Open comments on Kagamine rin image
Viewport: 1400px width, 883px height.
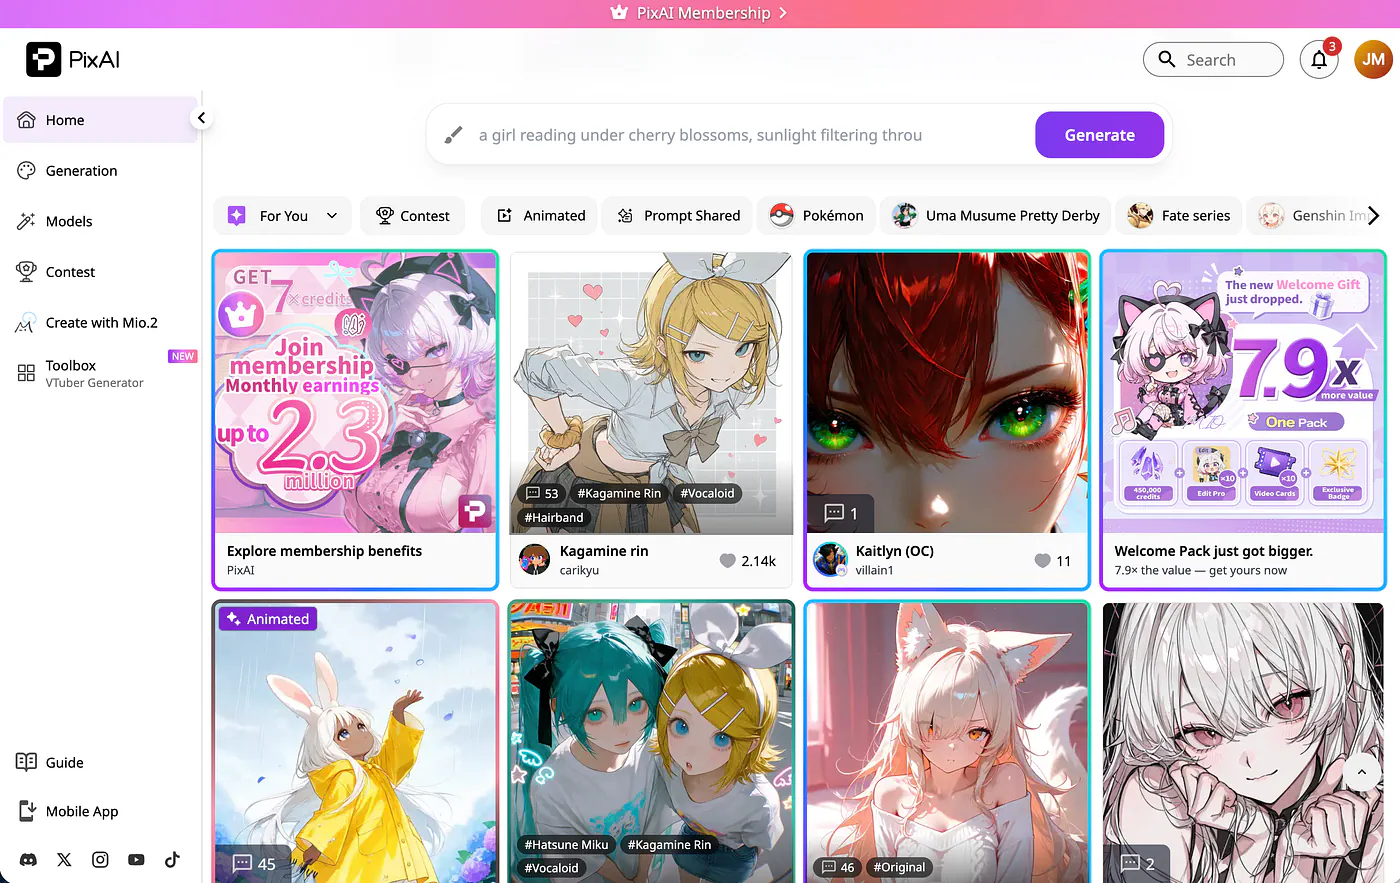[542, 493]
